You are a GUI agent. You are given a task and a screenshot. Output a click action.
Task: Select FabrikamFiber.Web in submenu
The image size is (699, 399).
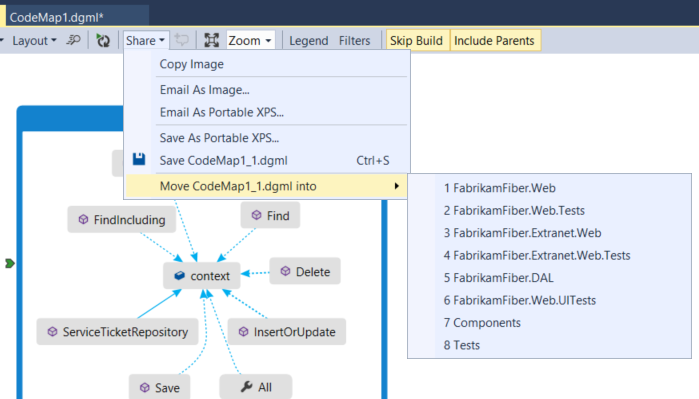click(x=549, y=188)
